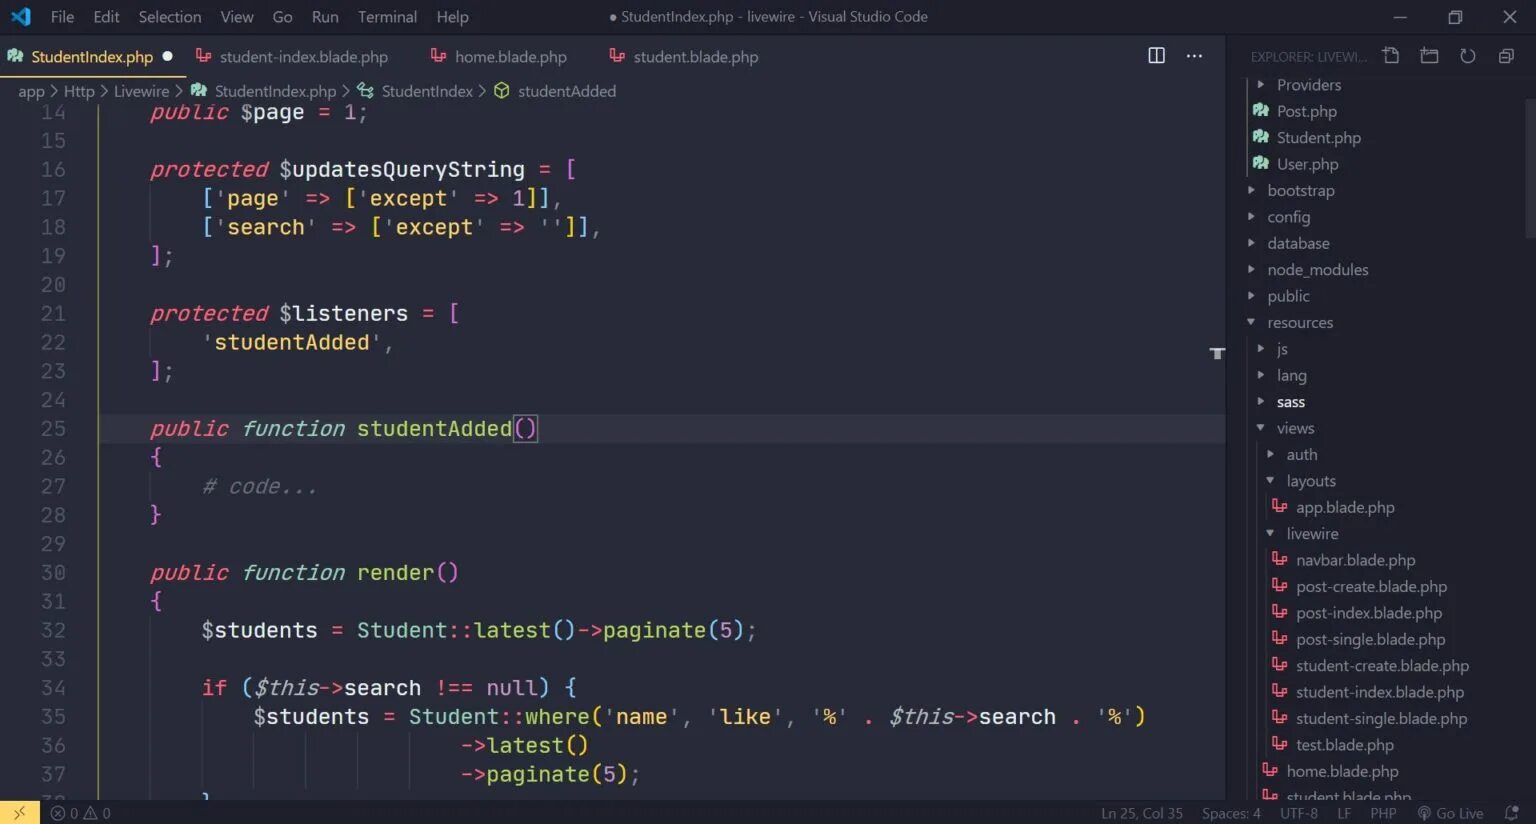Viewport: 1536px width, 824px height.
Task: Open the Terminal menu
Action: pyautogui.click(x=387, y=17)
